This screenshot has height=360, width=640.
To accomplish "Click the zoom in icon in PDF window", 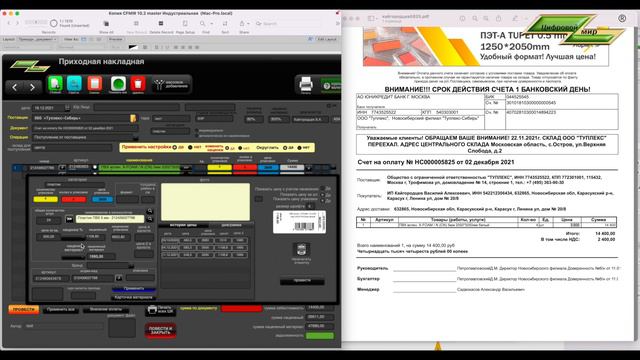I will [486, 18].
